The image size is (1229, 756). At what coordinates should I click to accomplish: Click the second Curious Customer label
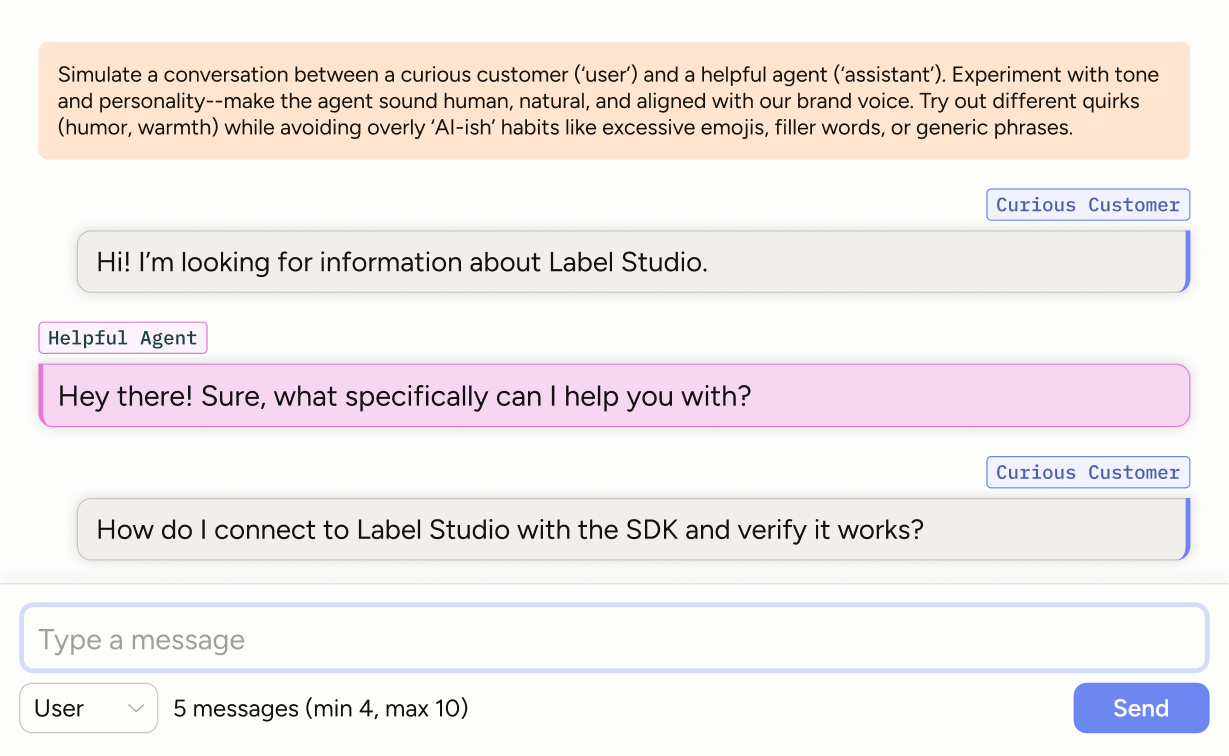[1087, 472]
